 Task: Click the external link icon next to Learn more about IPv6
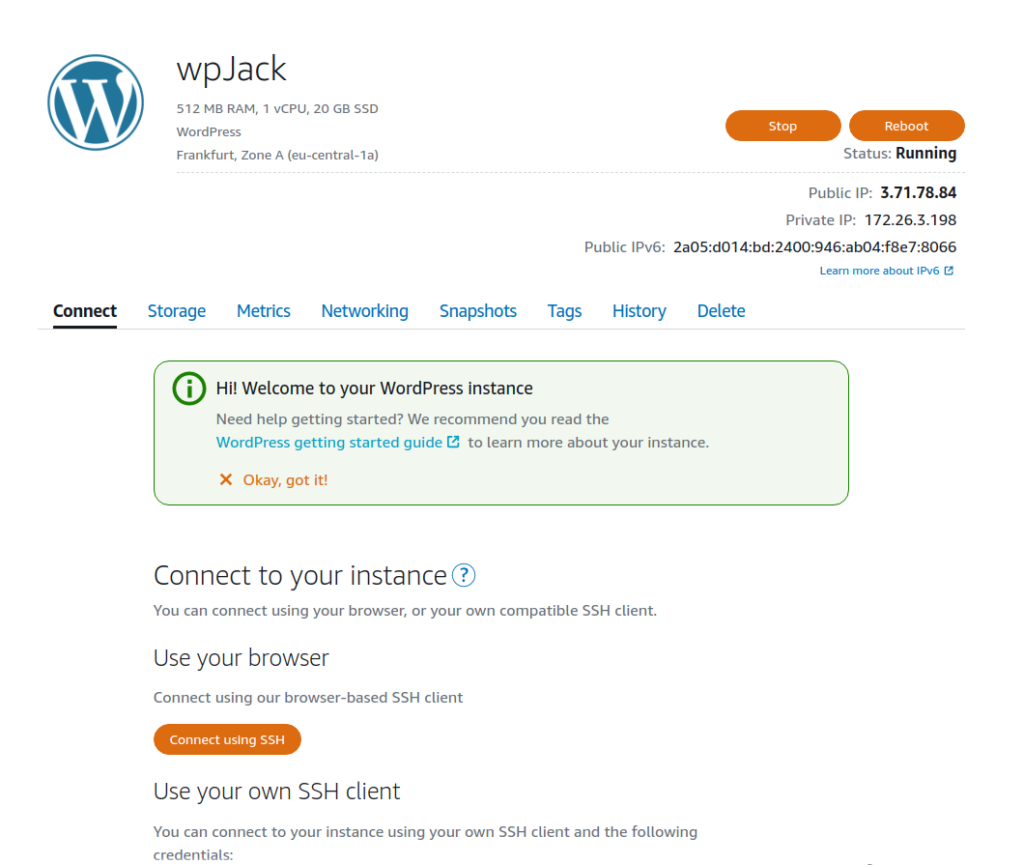point(949,271)
